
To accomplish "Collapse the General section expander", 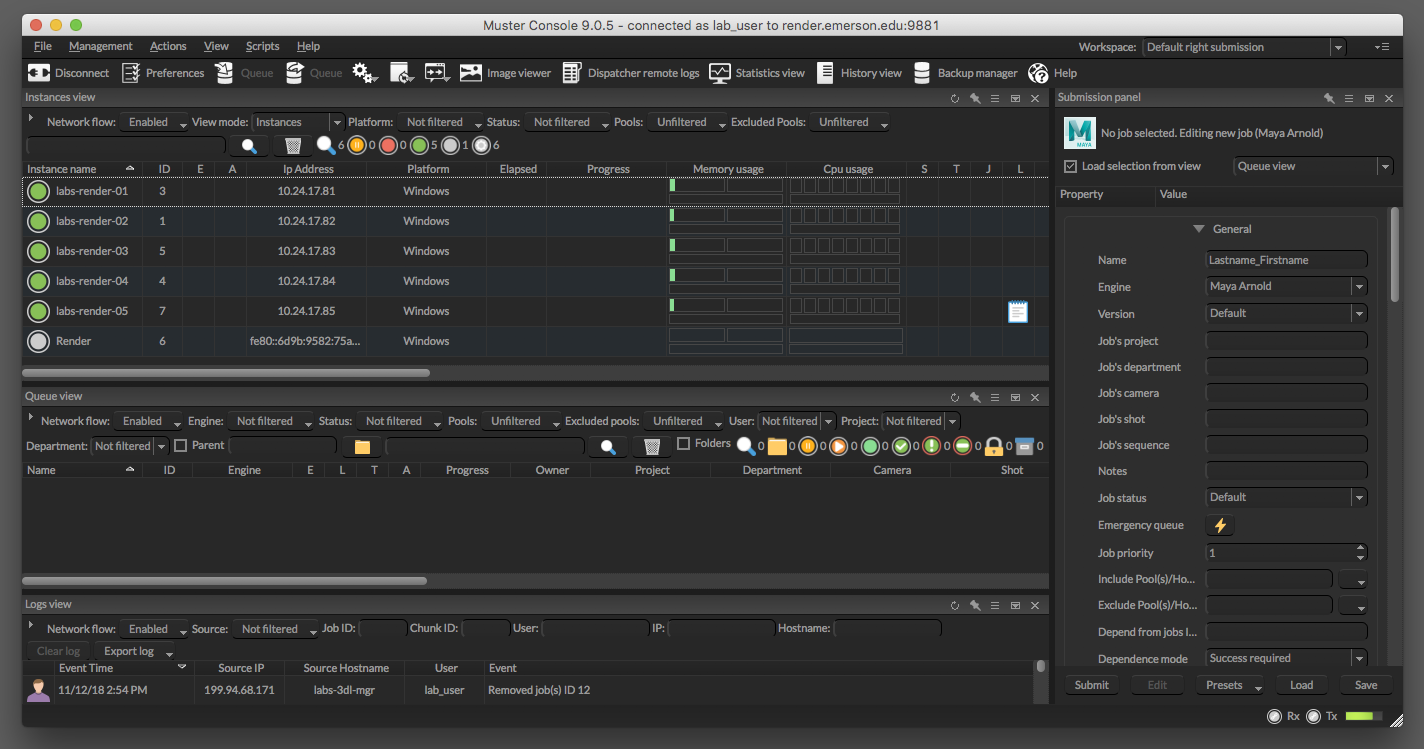I will tap(1199, 229).
